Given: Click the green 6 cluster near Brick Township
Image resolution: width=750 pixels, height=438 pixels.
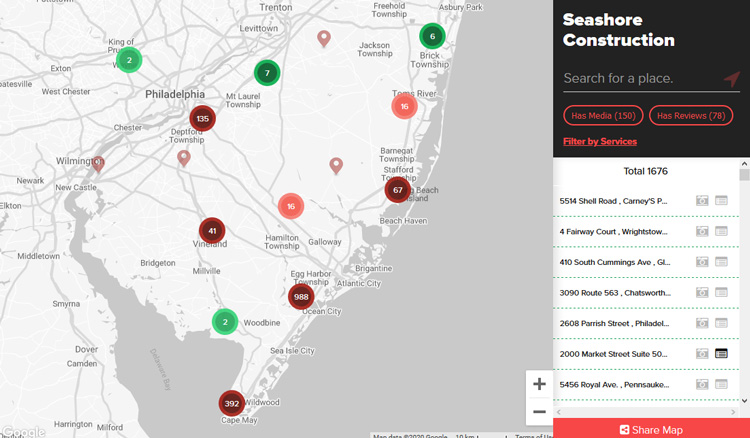Looking at the screenshot, I should (x=432, y=36).
